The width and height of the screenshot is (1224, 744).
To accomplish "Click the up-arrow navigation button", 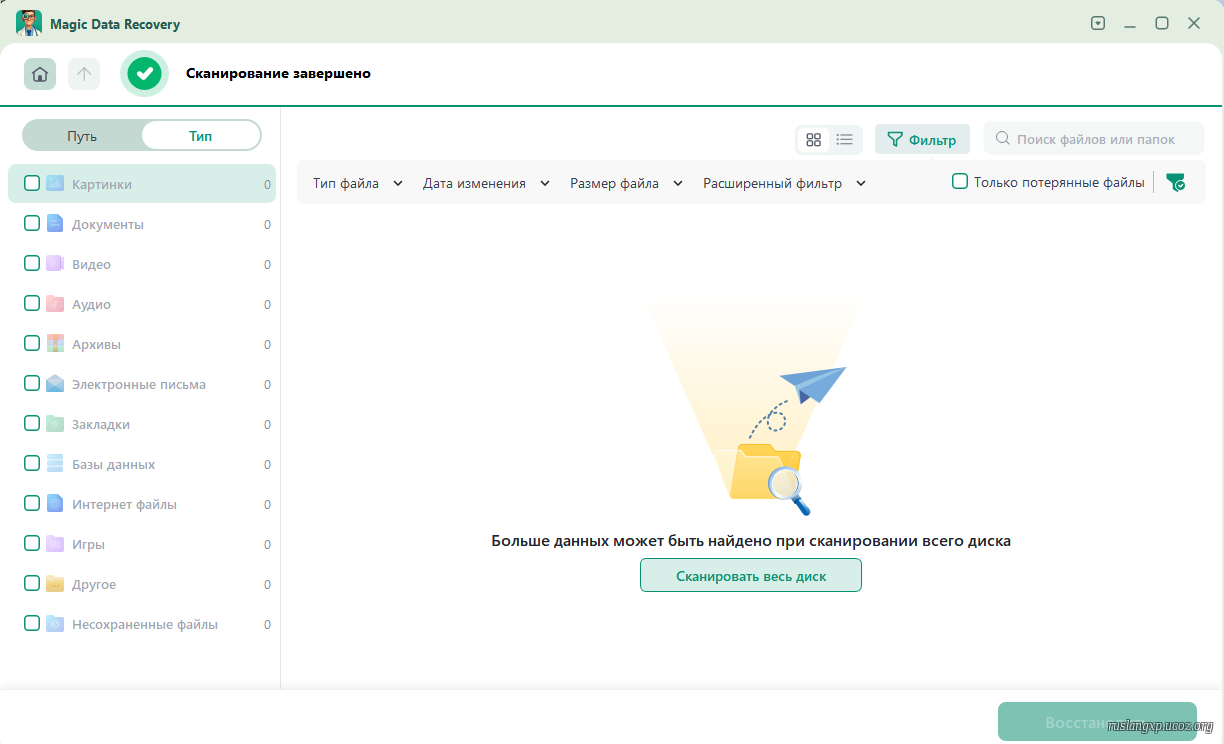I will [84, 74].
